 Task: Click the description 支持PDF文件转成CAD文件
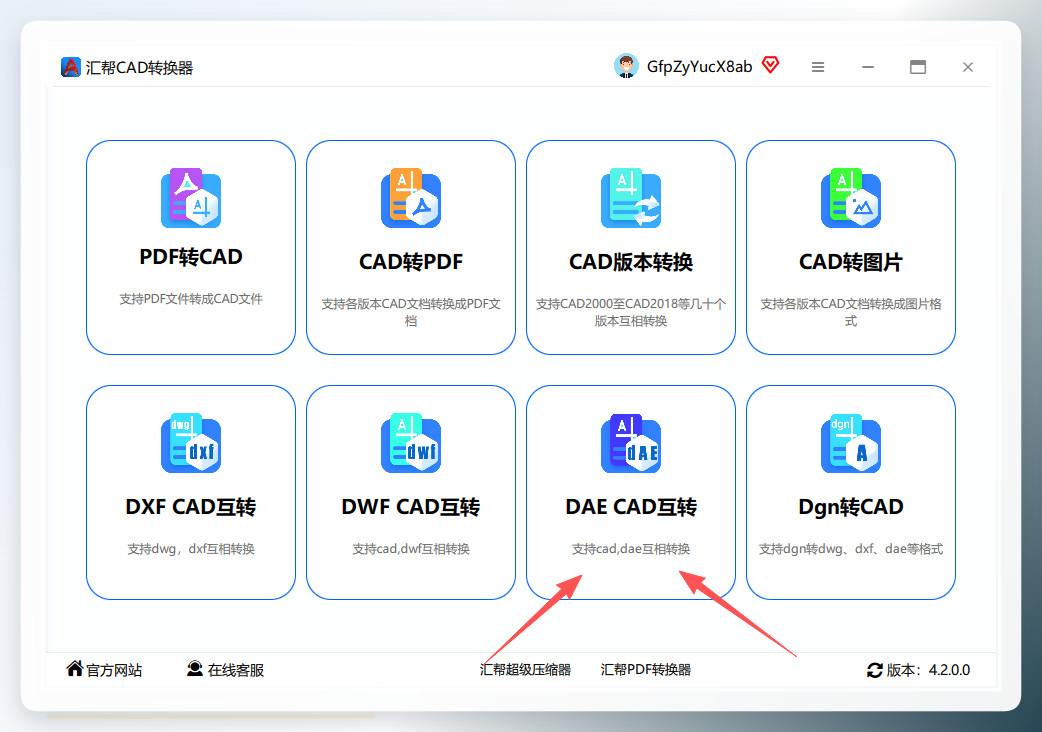click(x=191, y=299)
